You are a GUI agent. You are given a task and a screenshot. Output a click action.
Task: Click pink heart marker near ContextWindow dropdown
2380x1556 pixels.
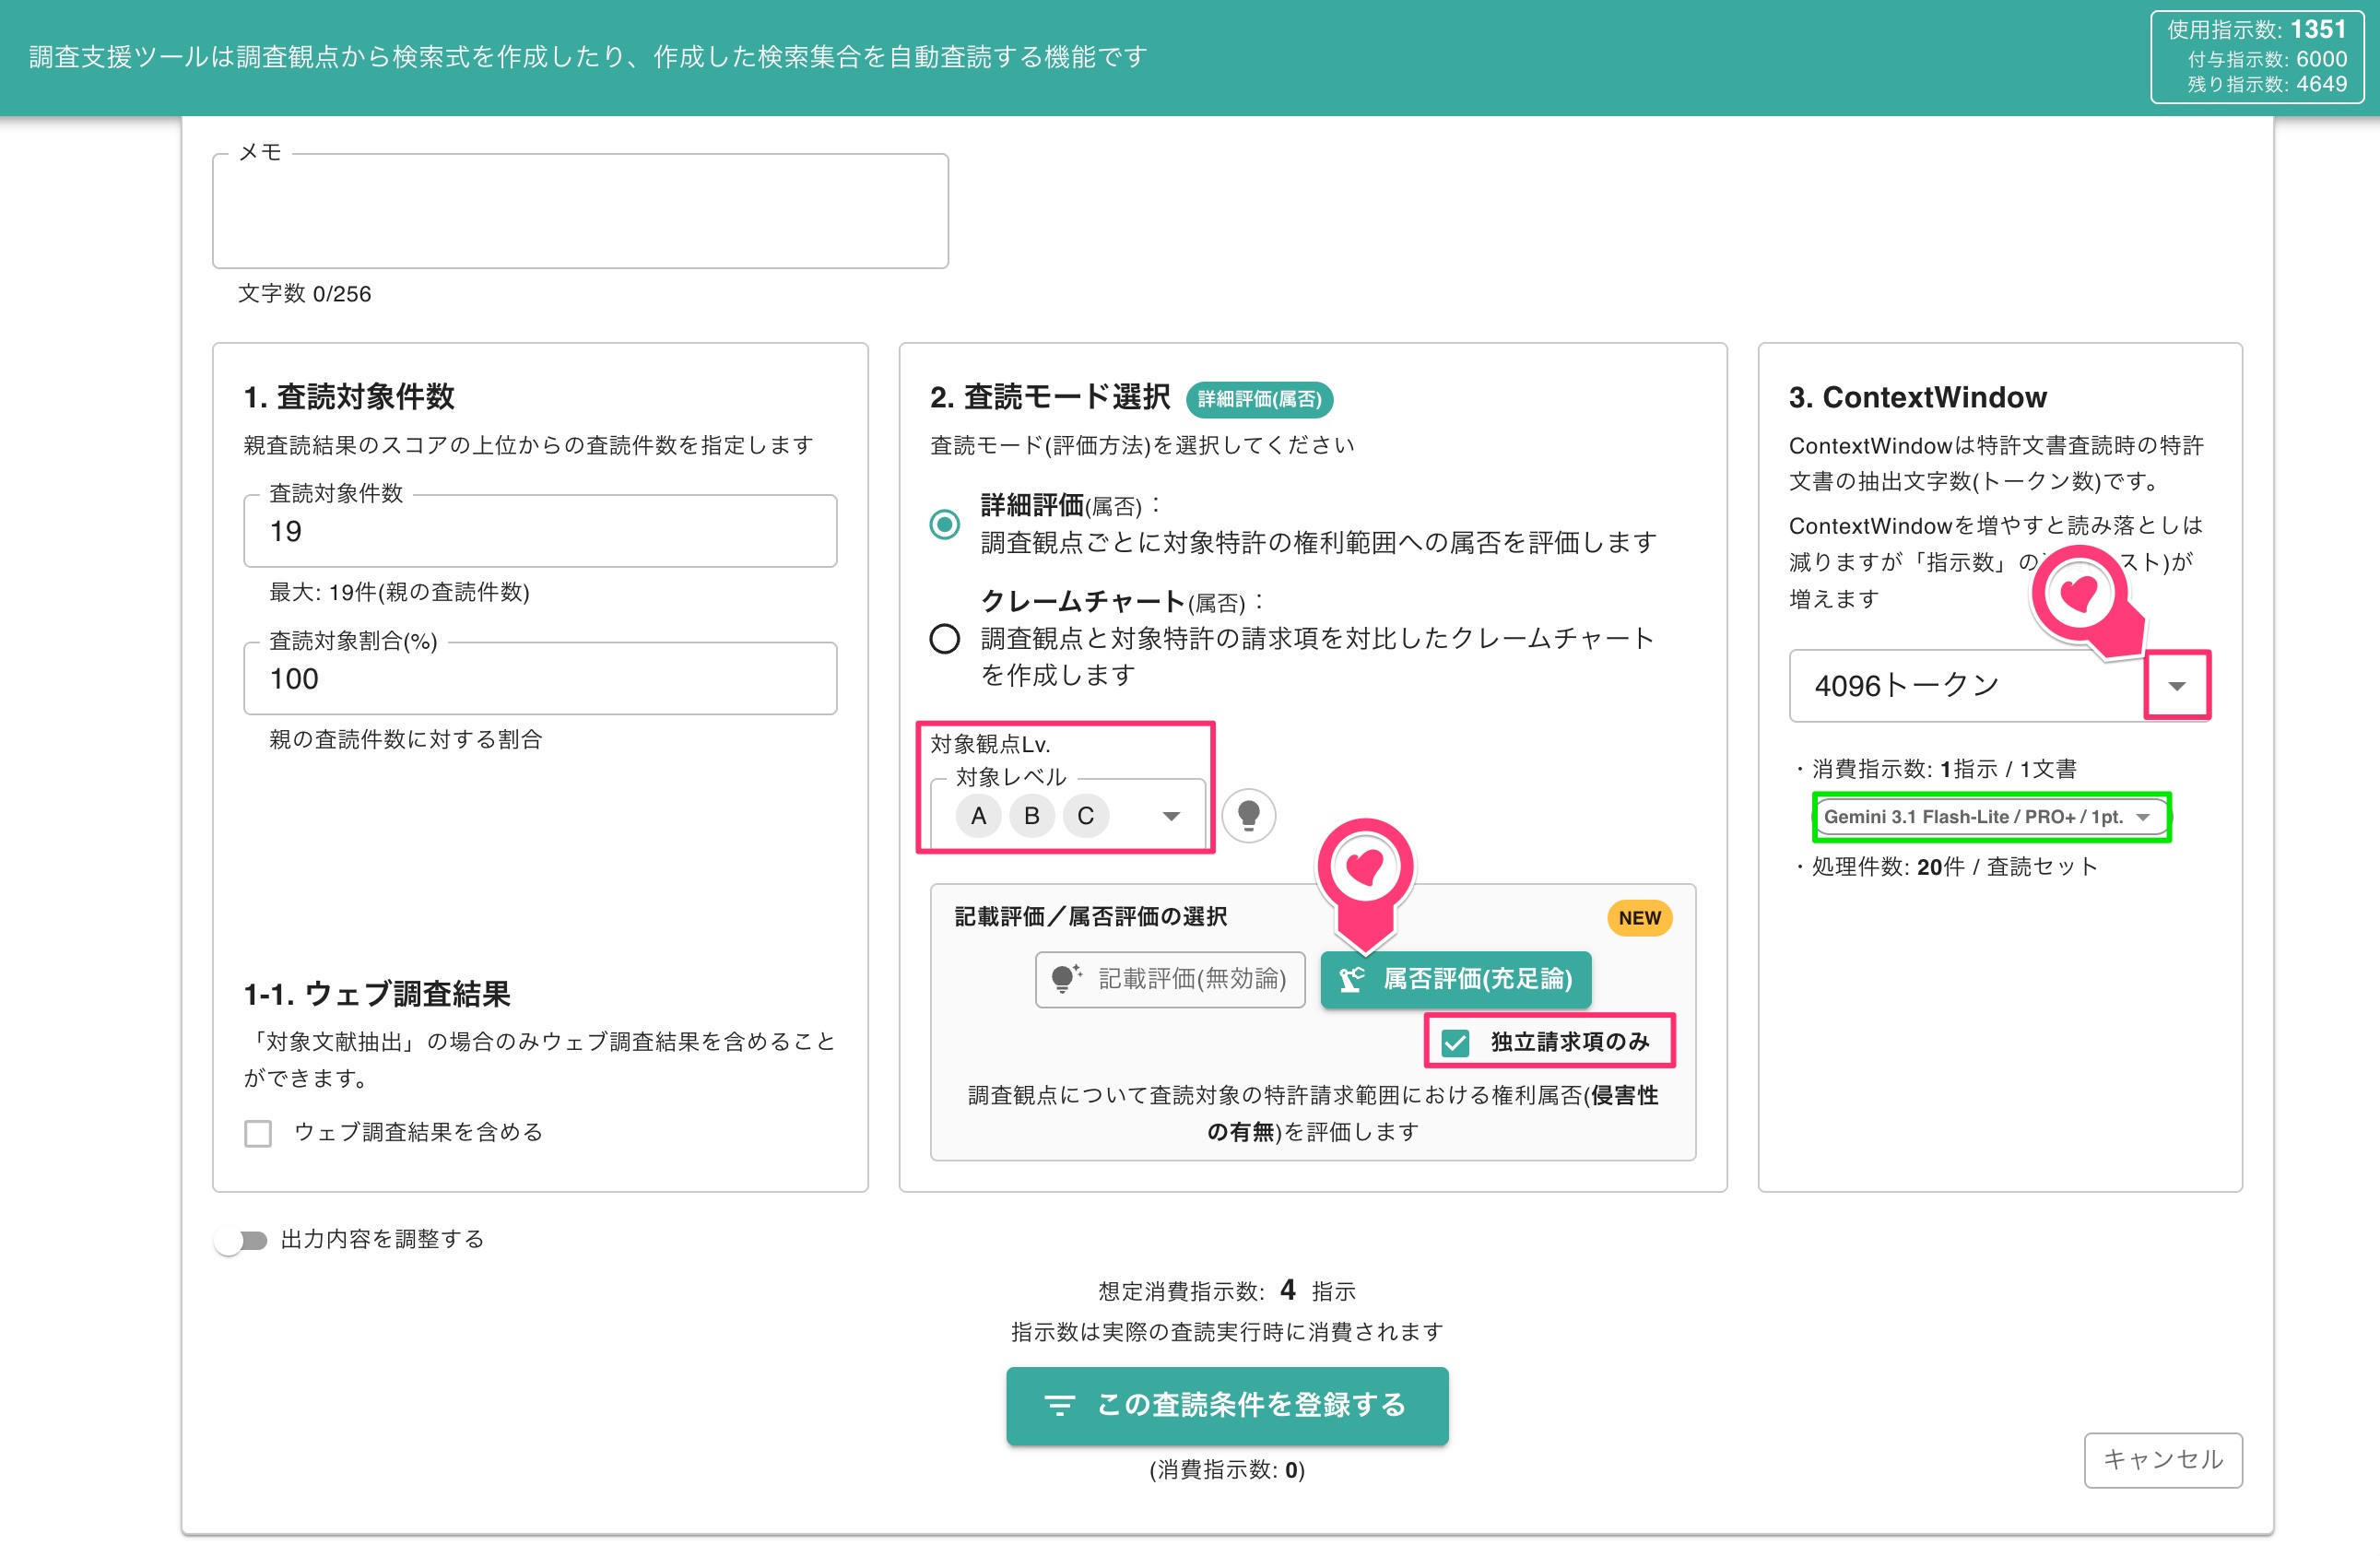point(2080,595)
